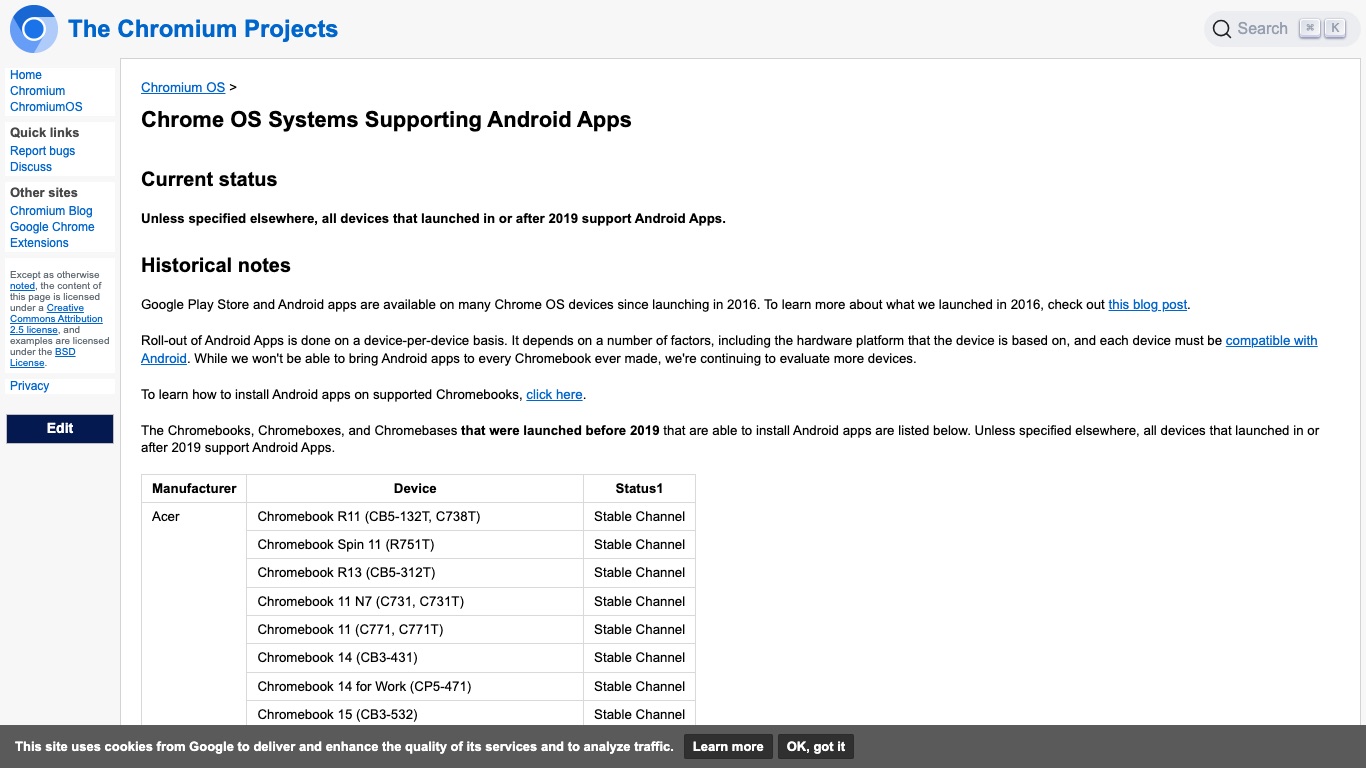Open the BSD License link
This screenshot has height=768, width=1366.
tap(43, 357)
